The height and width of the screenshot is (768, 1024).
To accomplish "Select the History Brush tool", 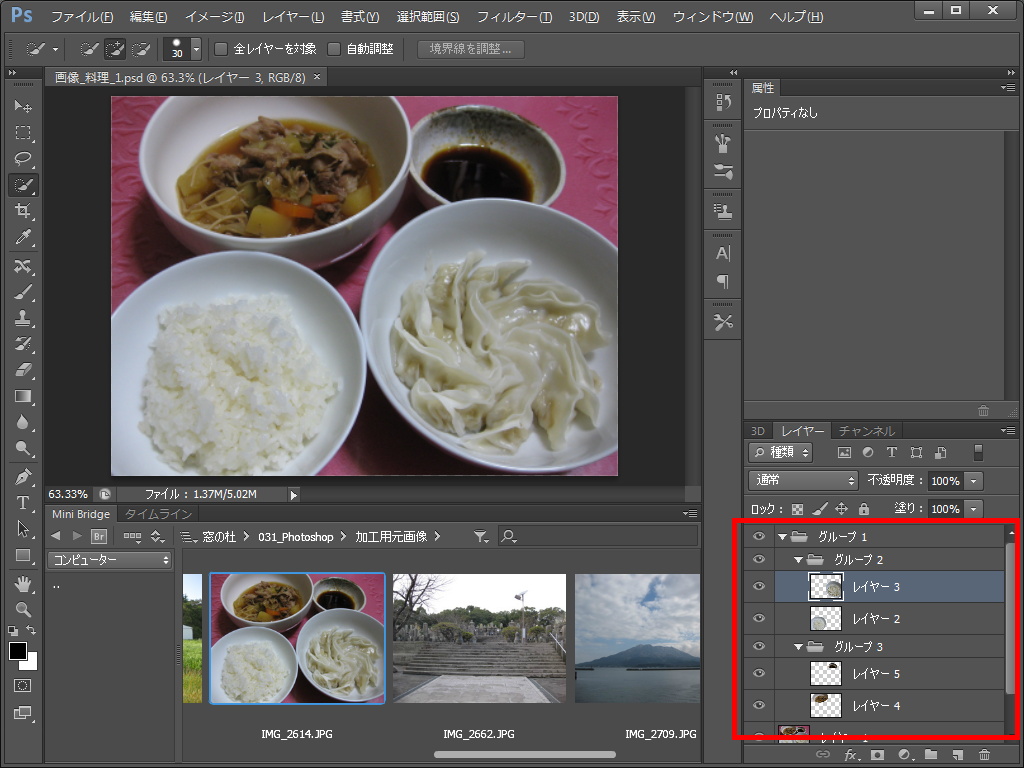I will (x=23, y=344).
